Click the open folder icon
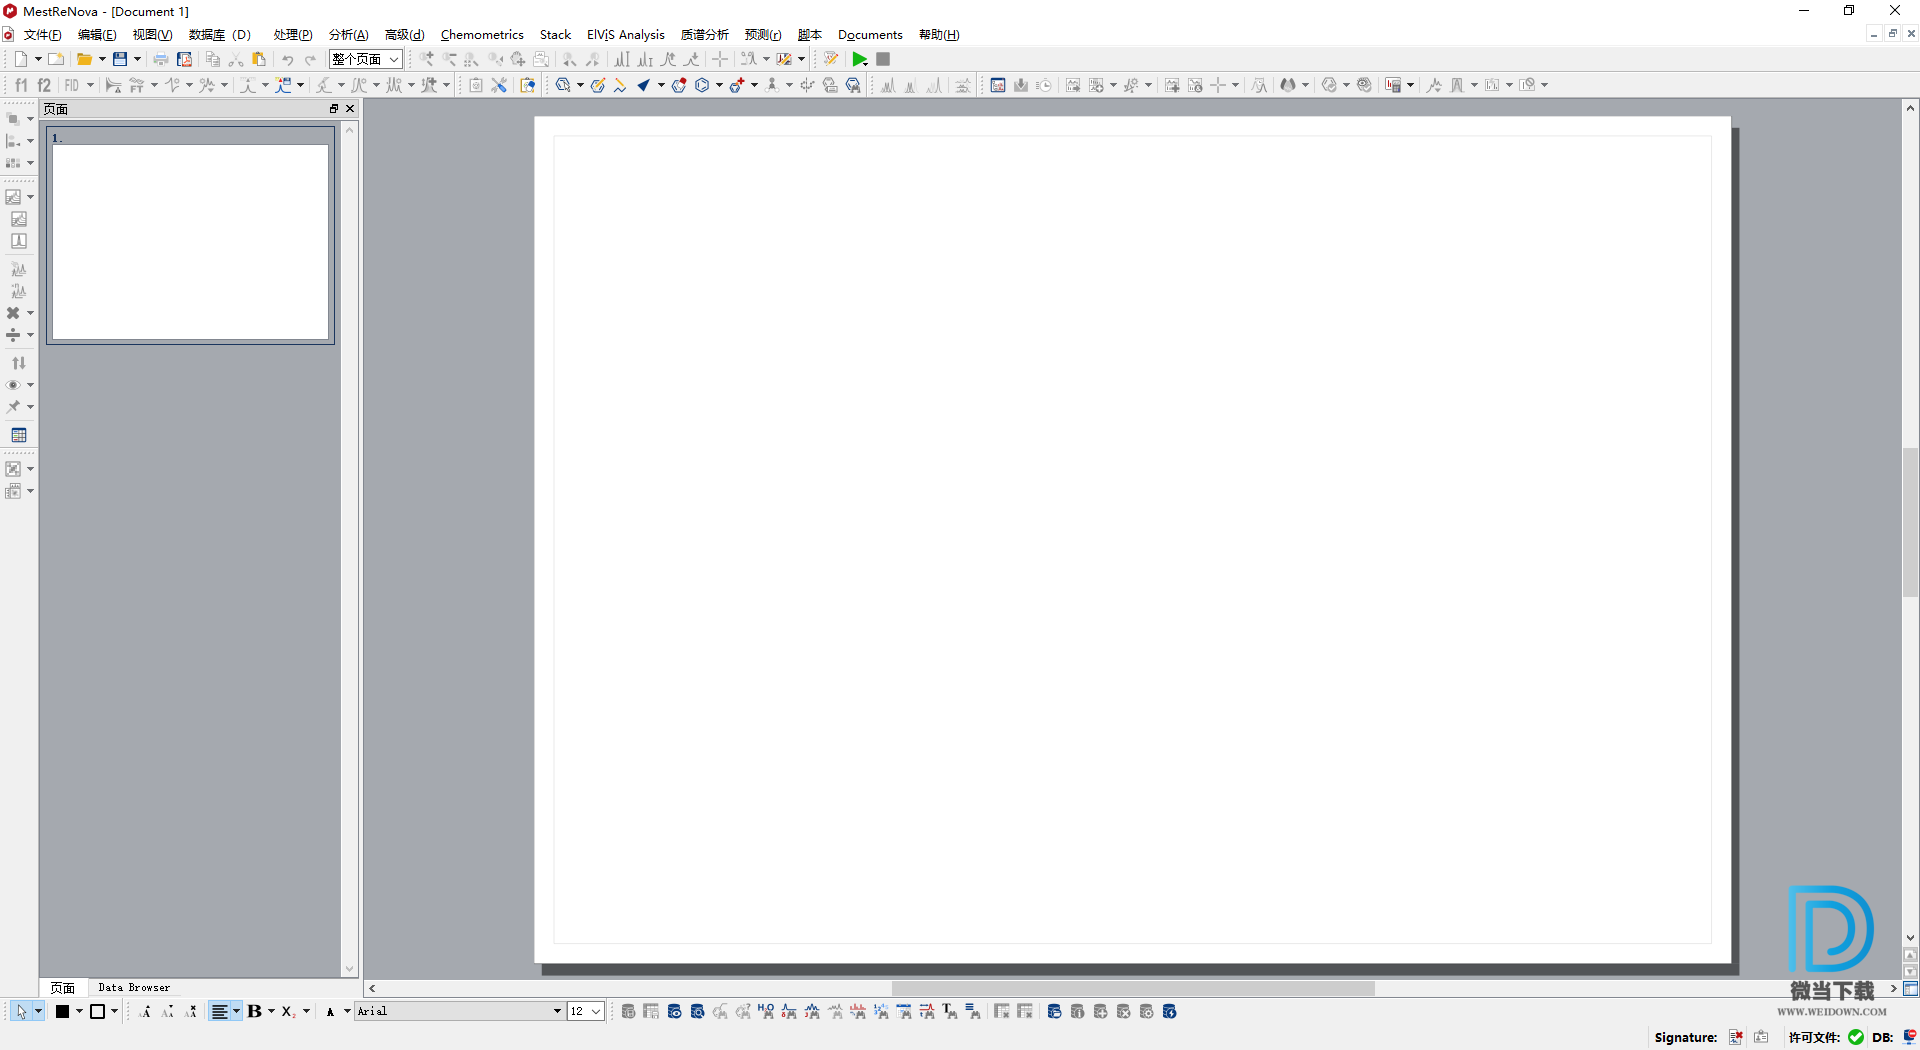Screen dimensions: 1920x1050 (85, 59)
